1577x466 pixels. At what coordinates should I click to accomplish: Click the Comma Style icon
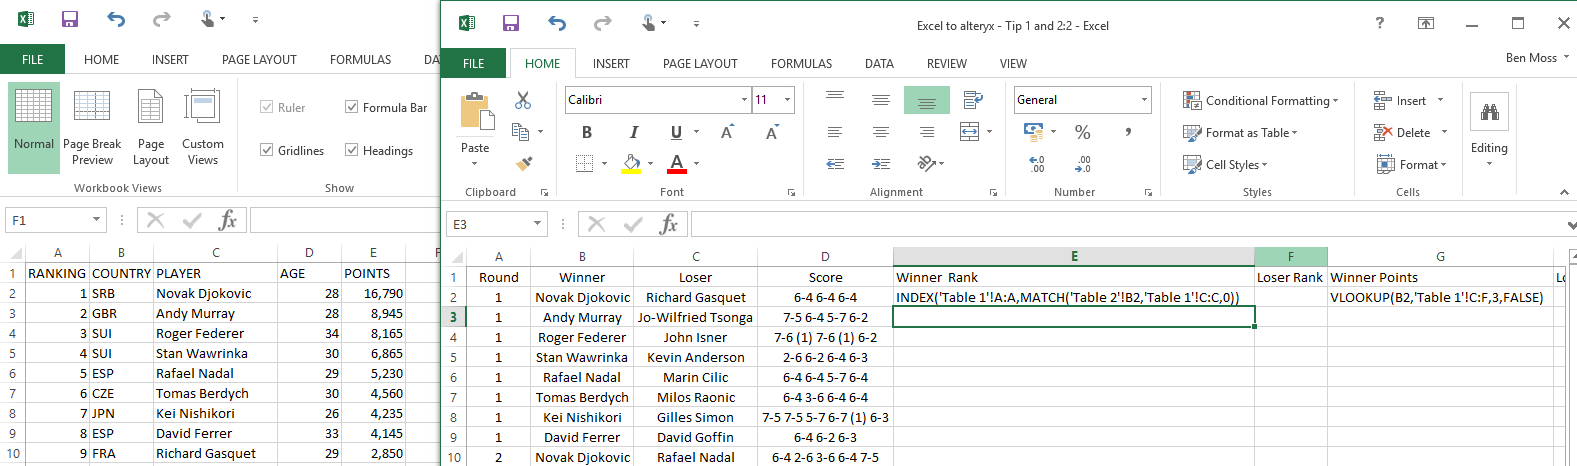[x=1128, y=132]
